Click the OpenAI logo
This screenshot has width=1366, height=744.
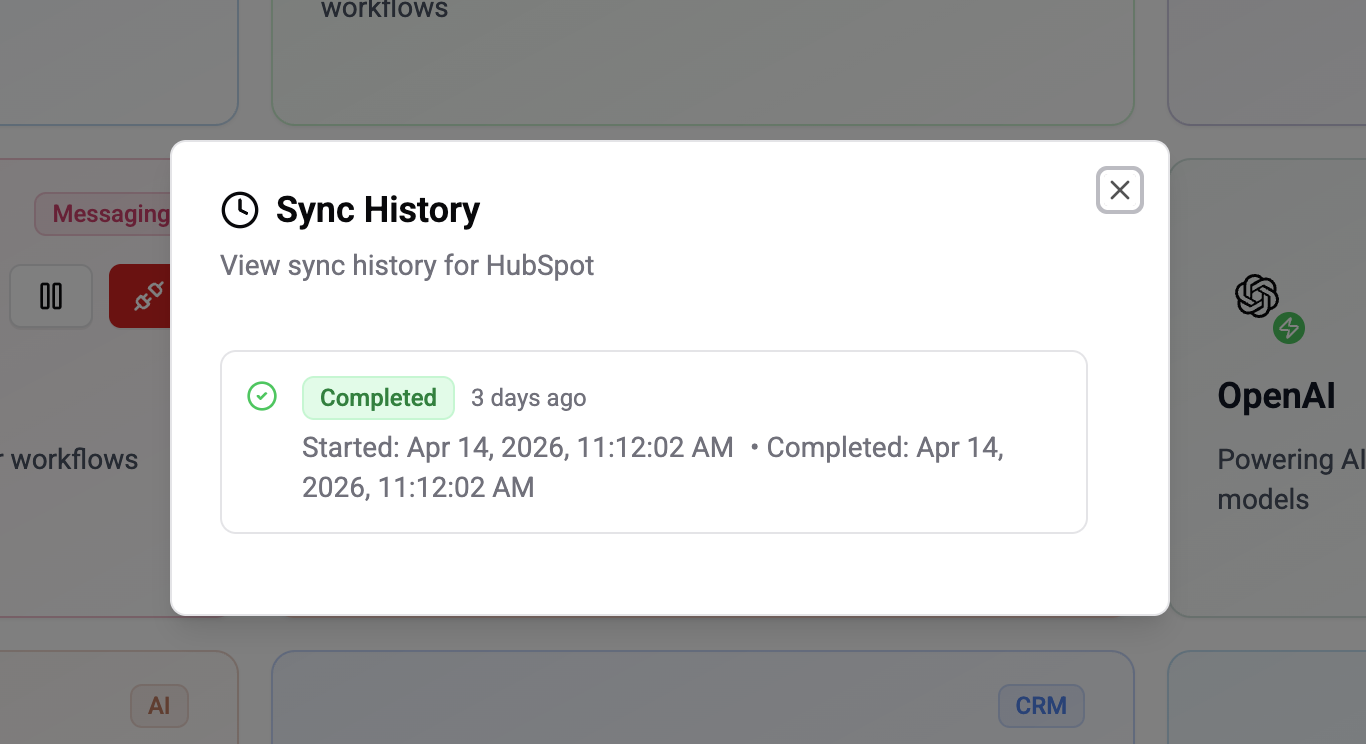pyautogui.click(x=1257, y=294)
